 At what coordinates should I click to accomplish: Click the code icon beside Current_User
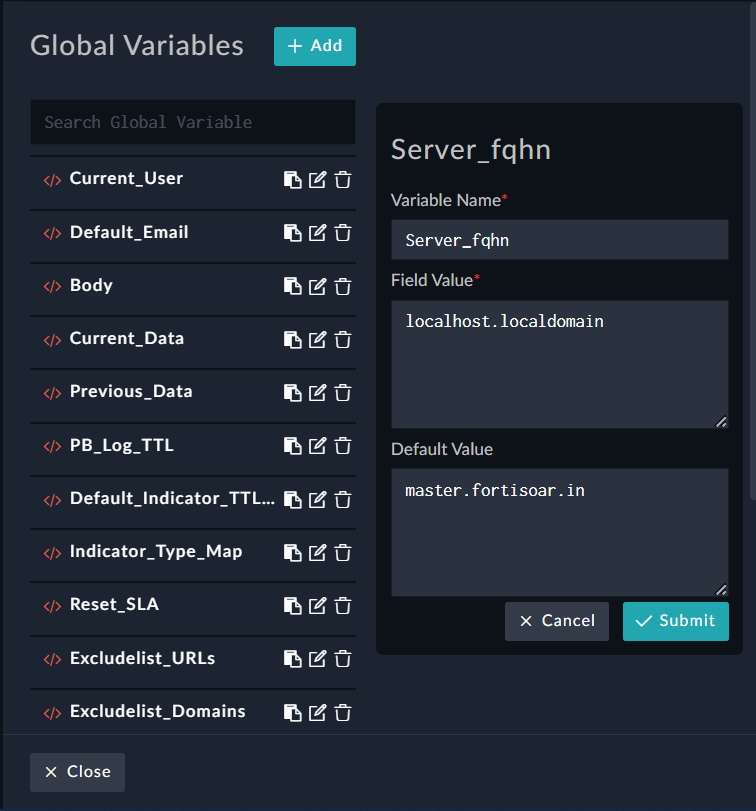tap(52, 180)
